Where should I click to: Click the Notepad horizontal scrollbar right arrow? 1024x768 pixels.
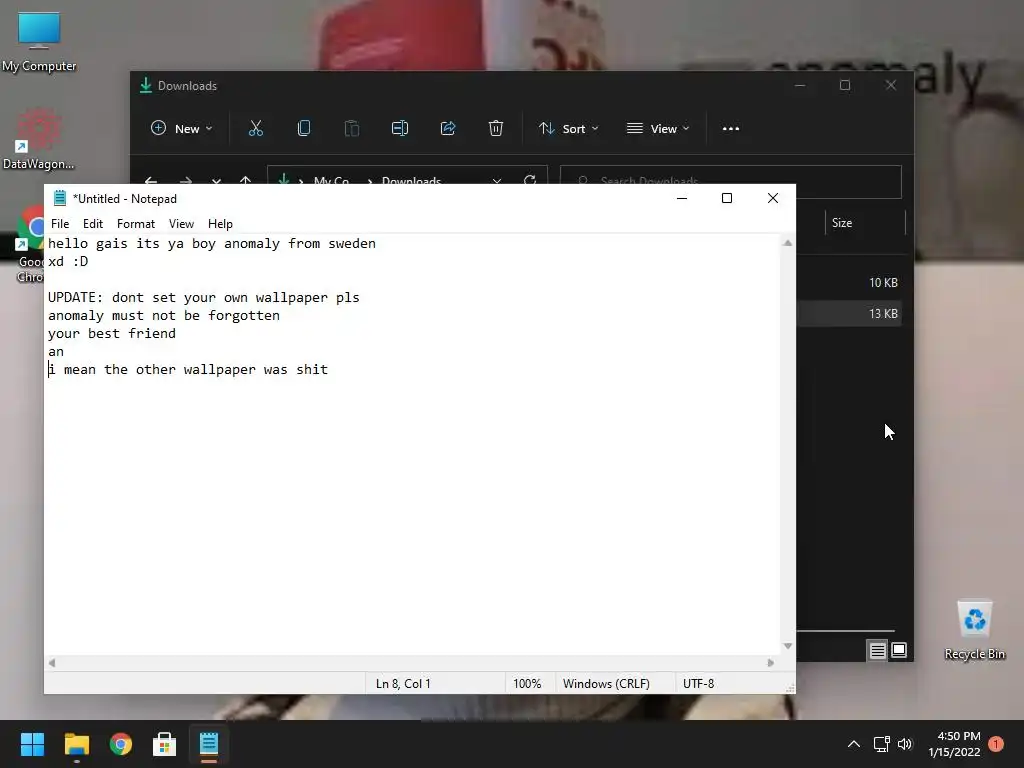[x=771, y=663]
